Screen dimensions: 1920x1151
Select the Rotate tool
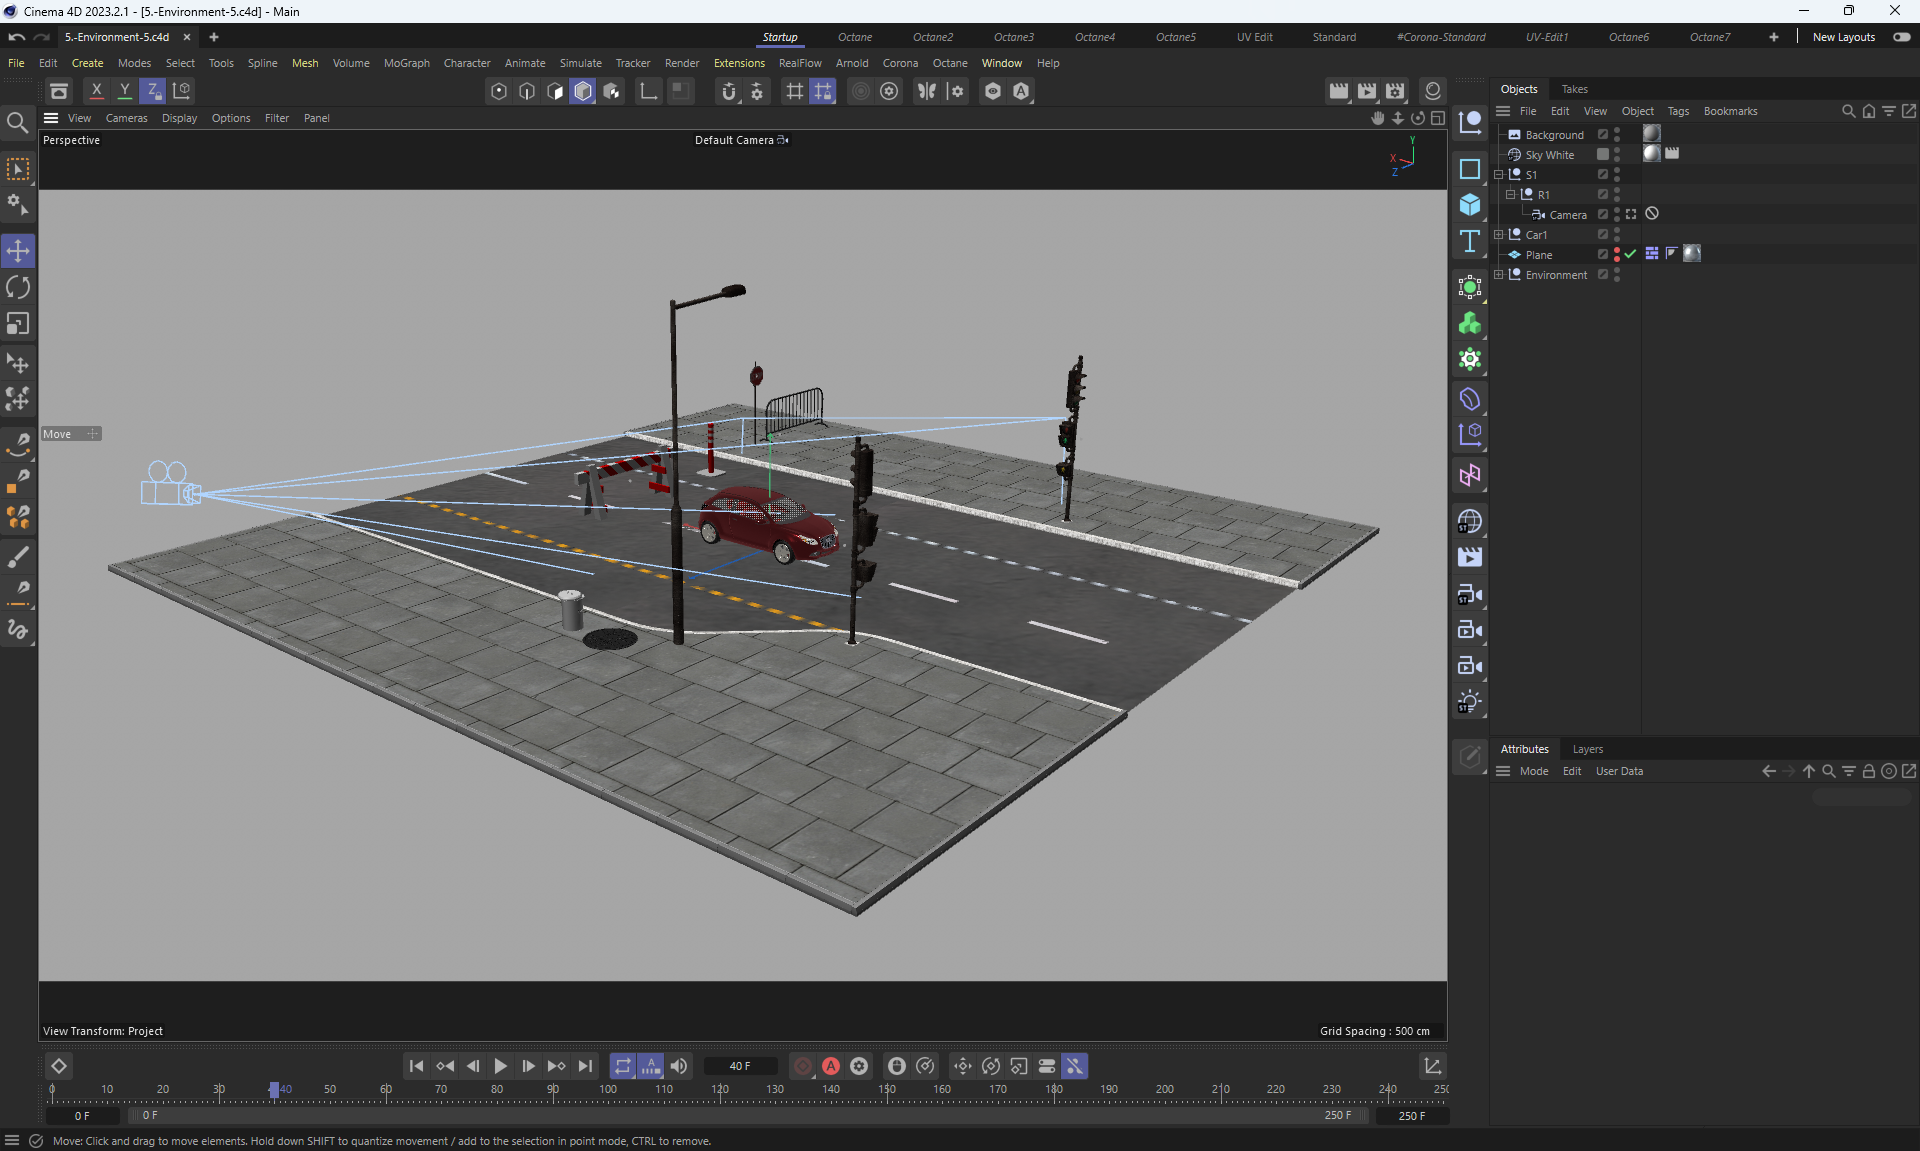point(18,287)
